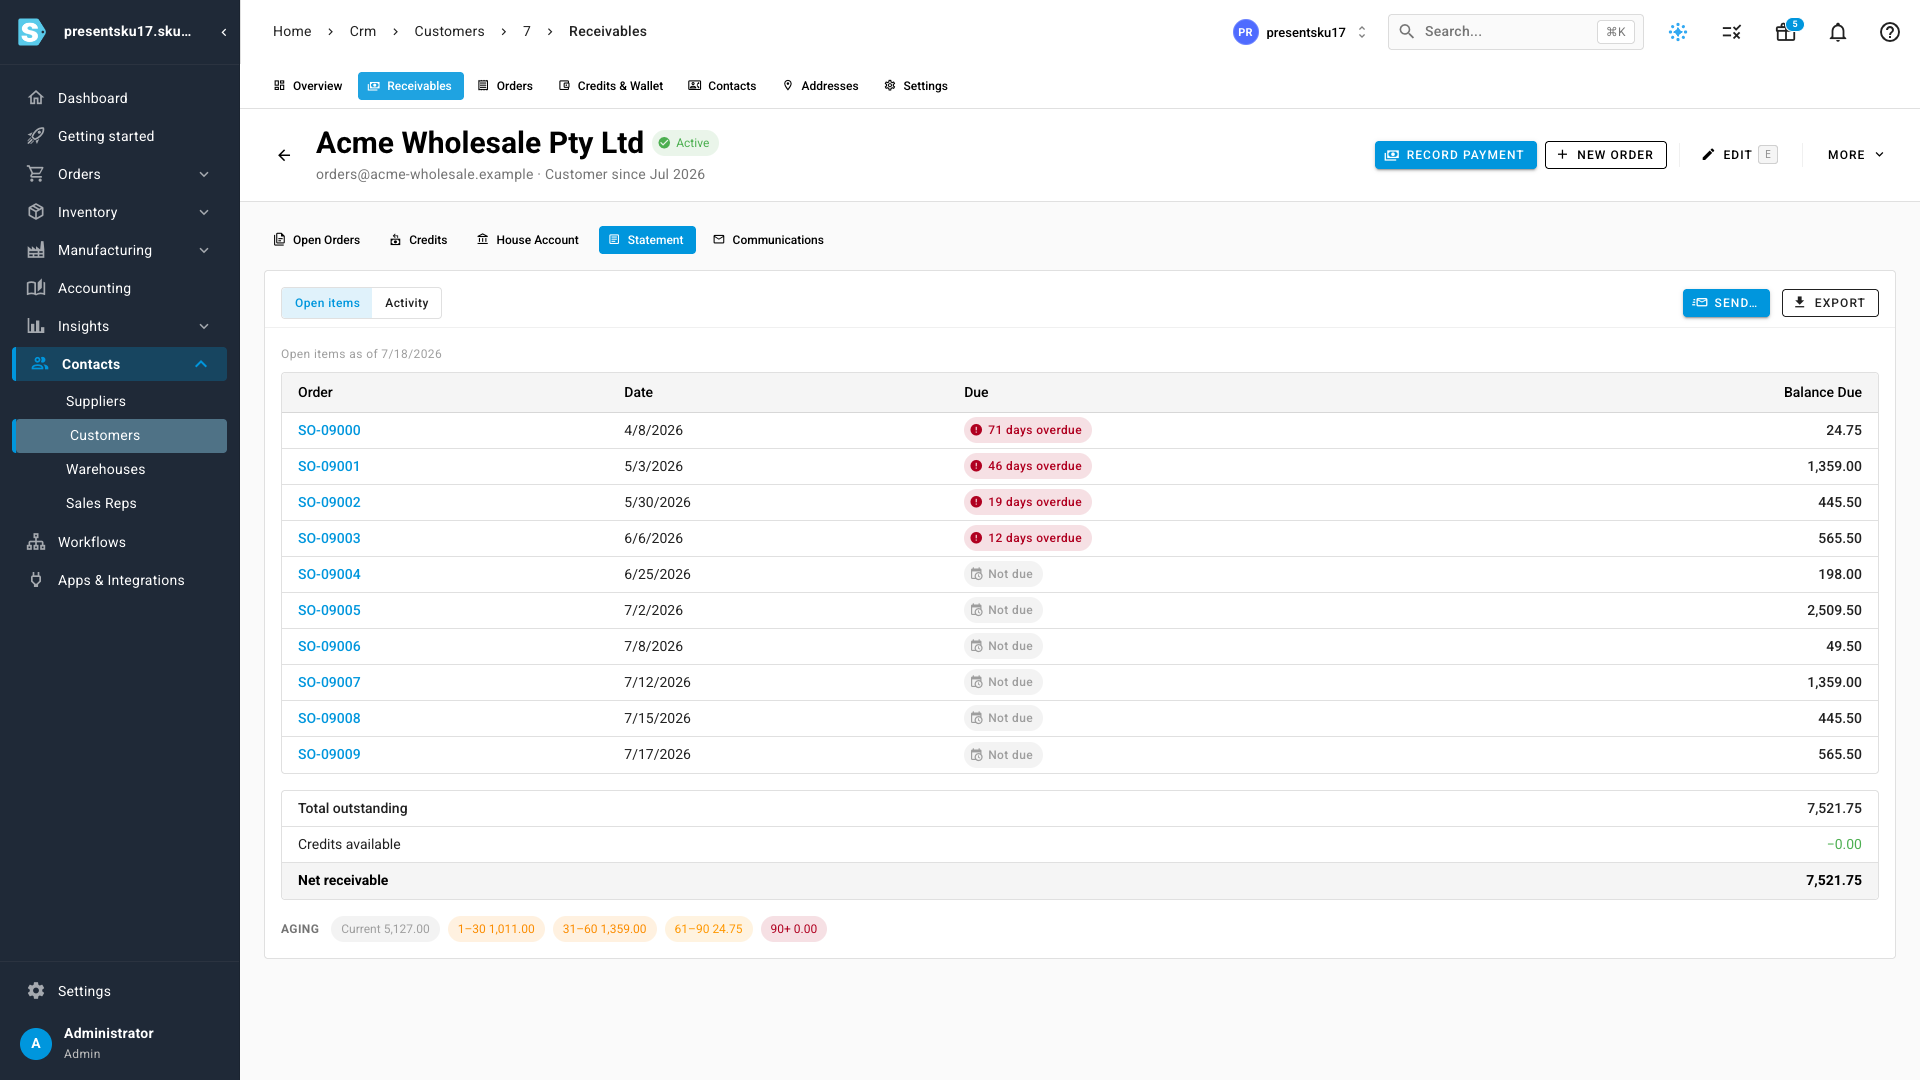Switch to the Addresses tab

coord(821,86)
